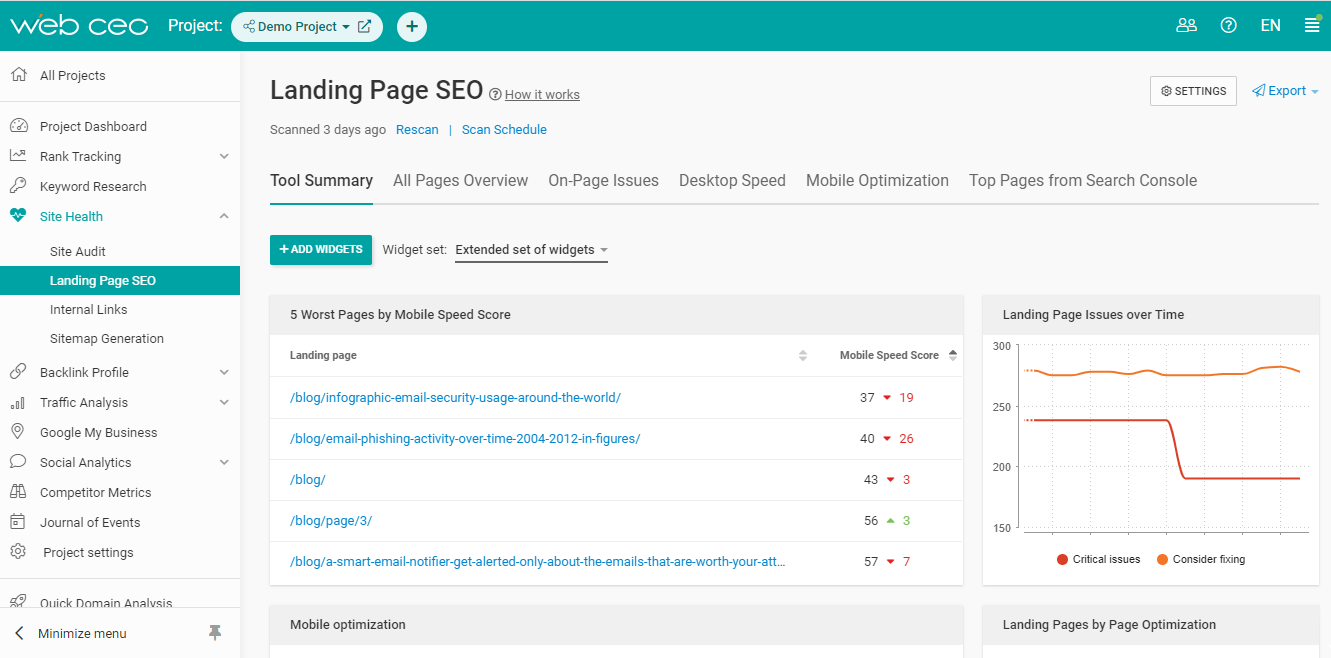Select Site Audit in the sidebar
Screen dimensions: 1331x658
[x=78, y=252]
